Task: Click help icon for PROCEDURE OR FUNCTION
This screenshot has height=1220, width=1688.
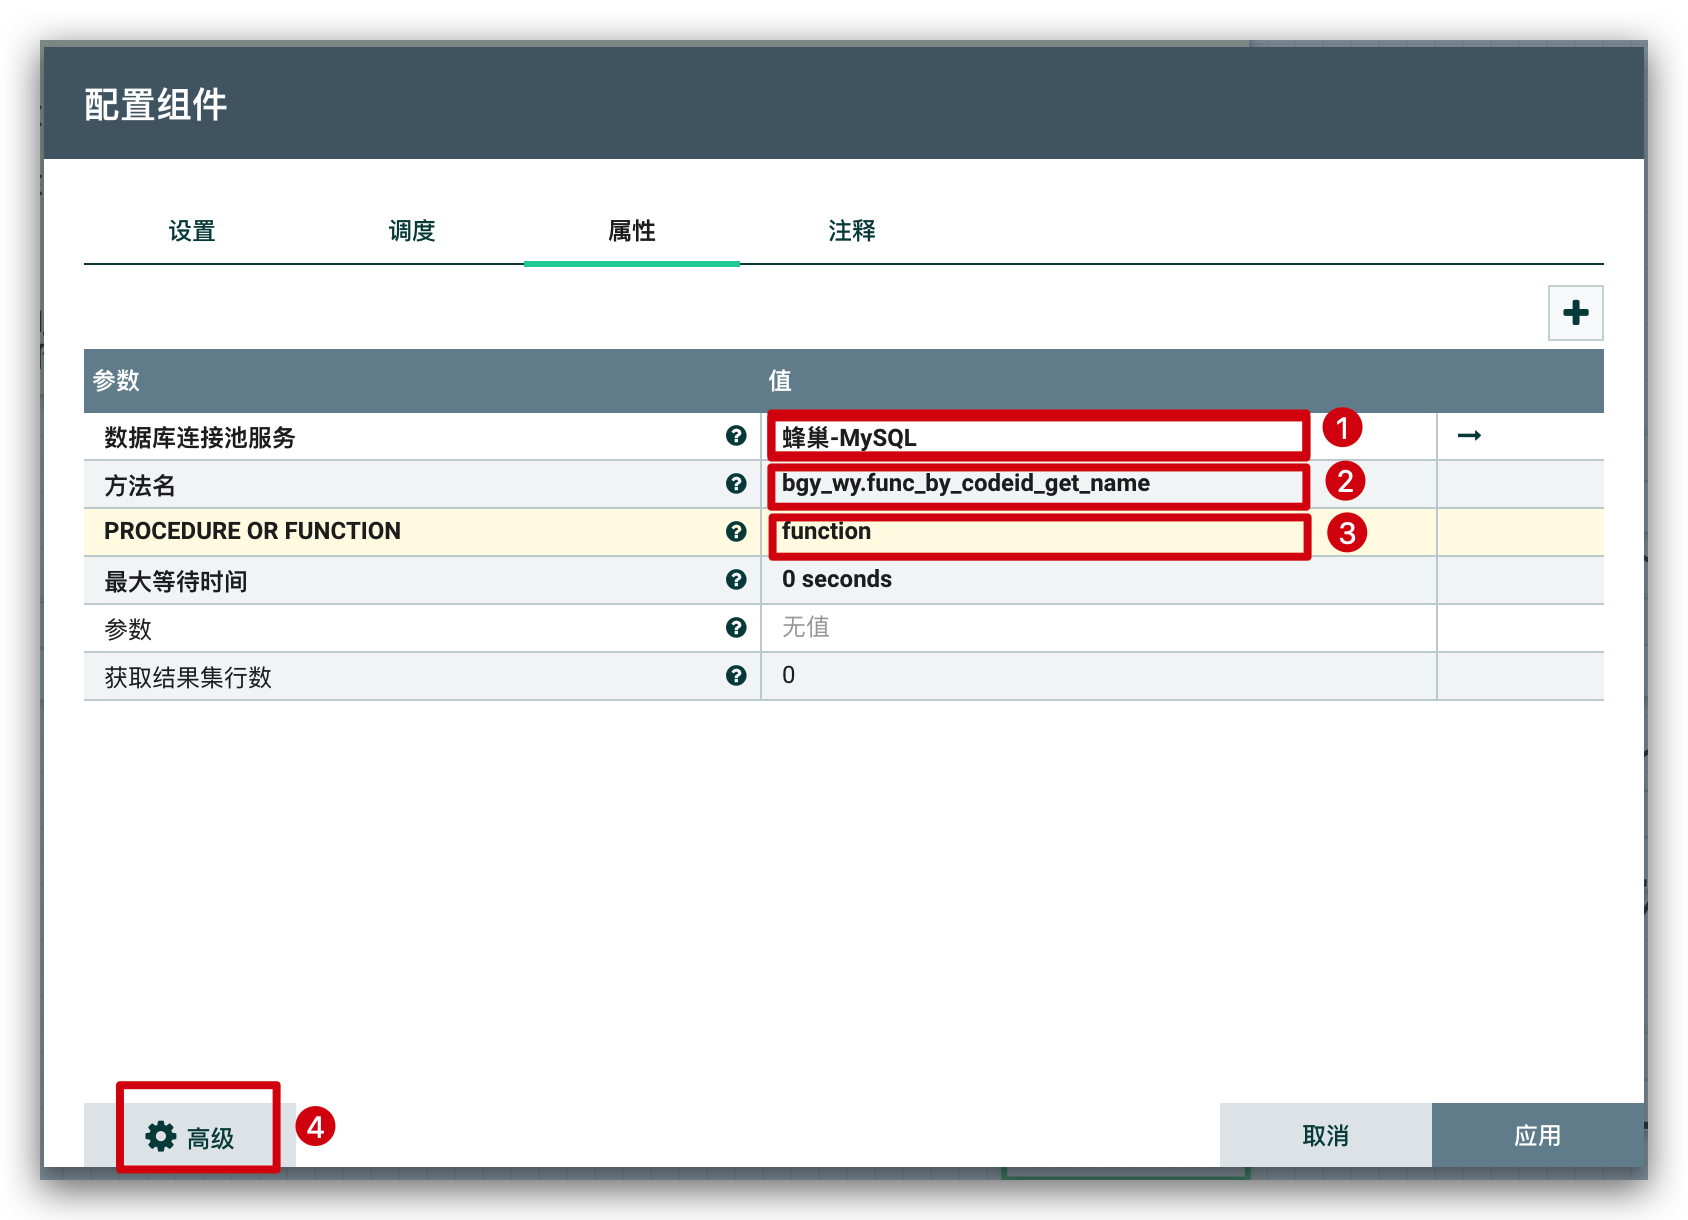Action: click(x=736, y=532)
